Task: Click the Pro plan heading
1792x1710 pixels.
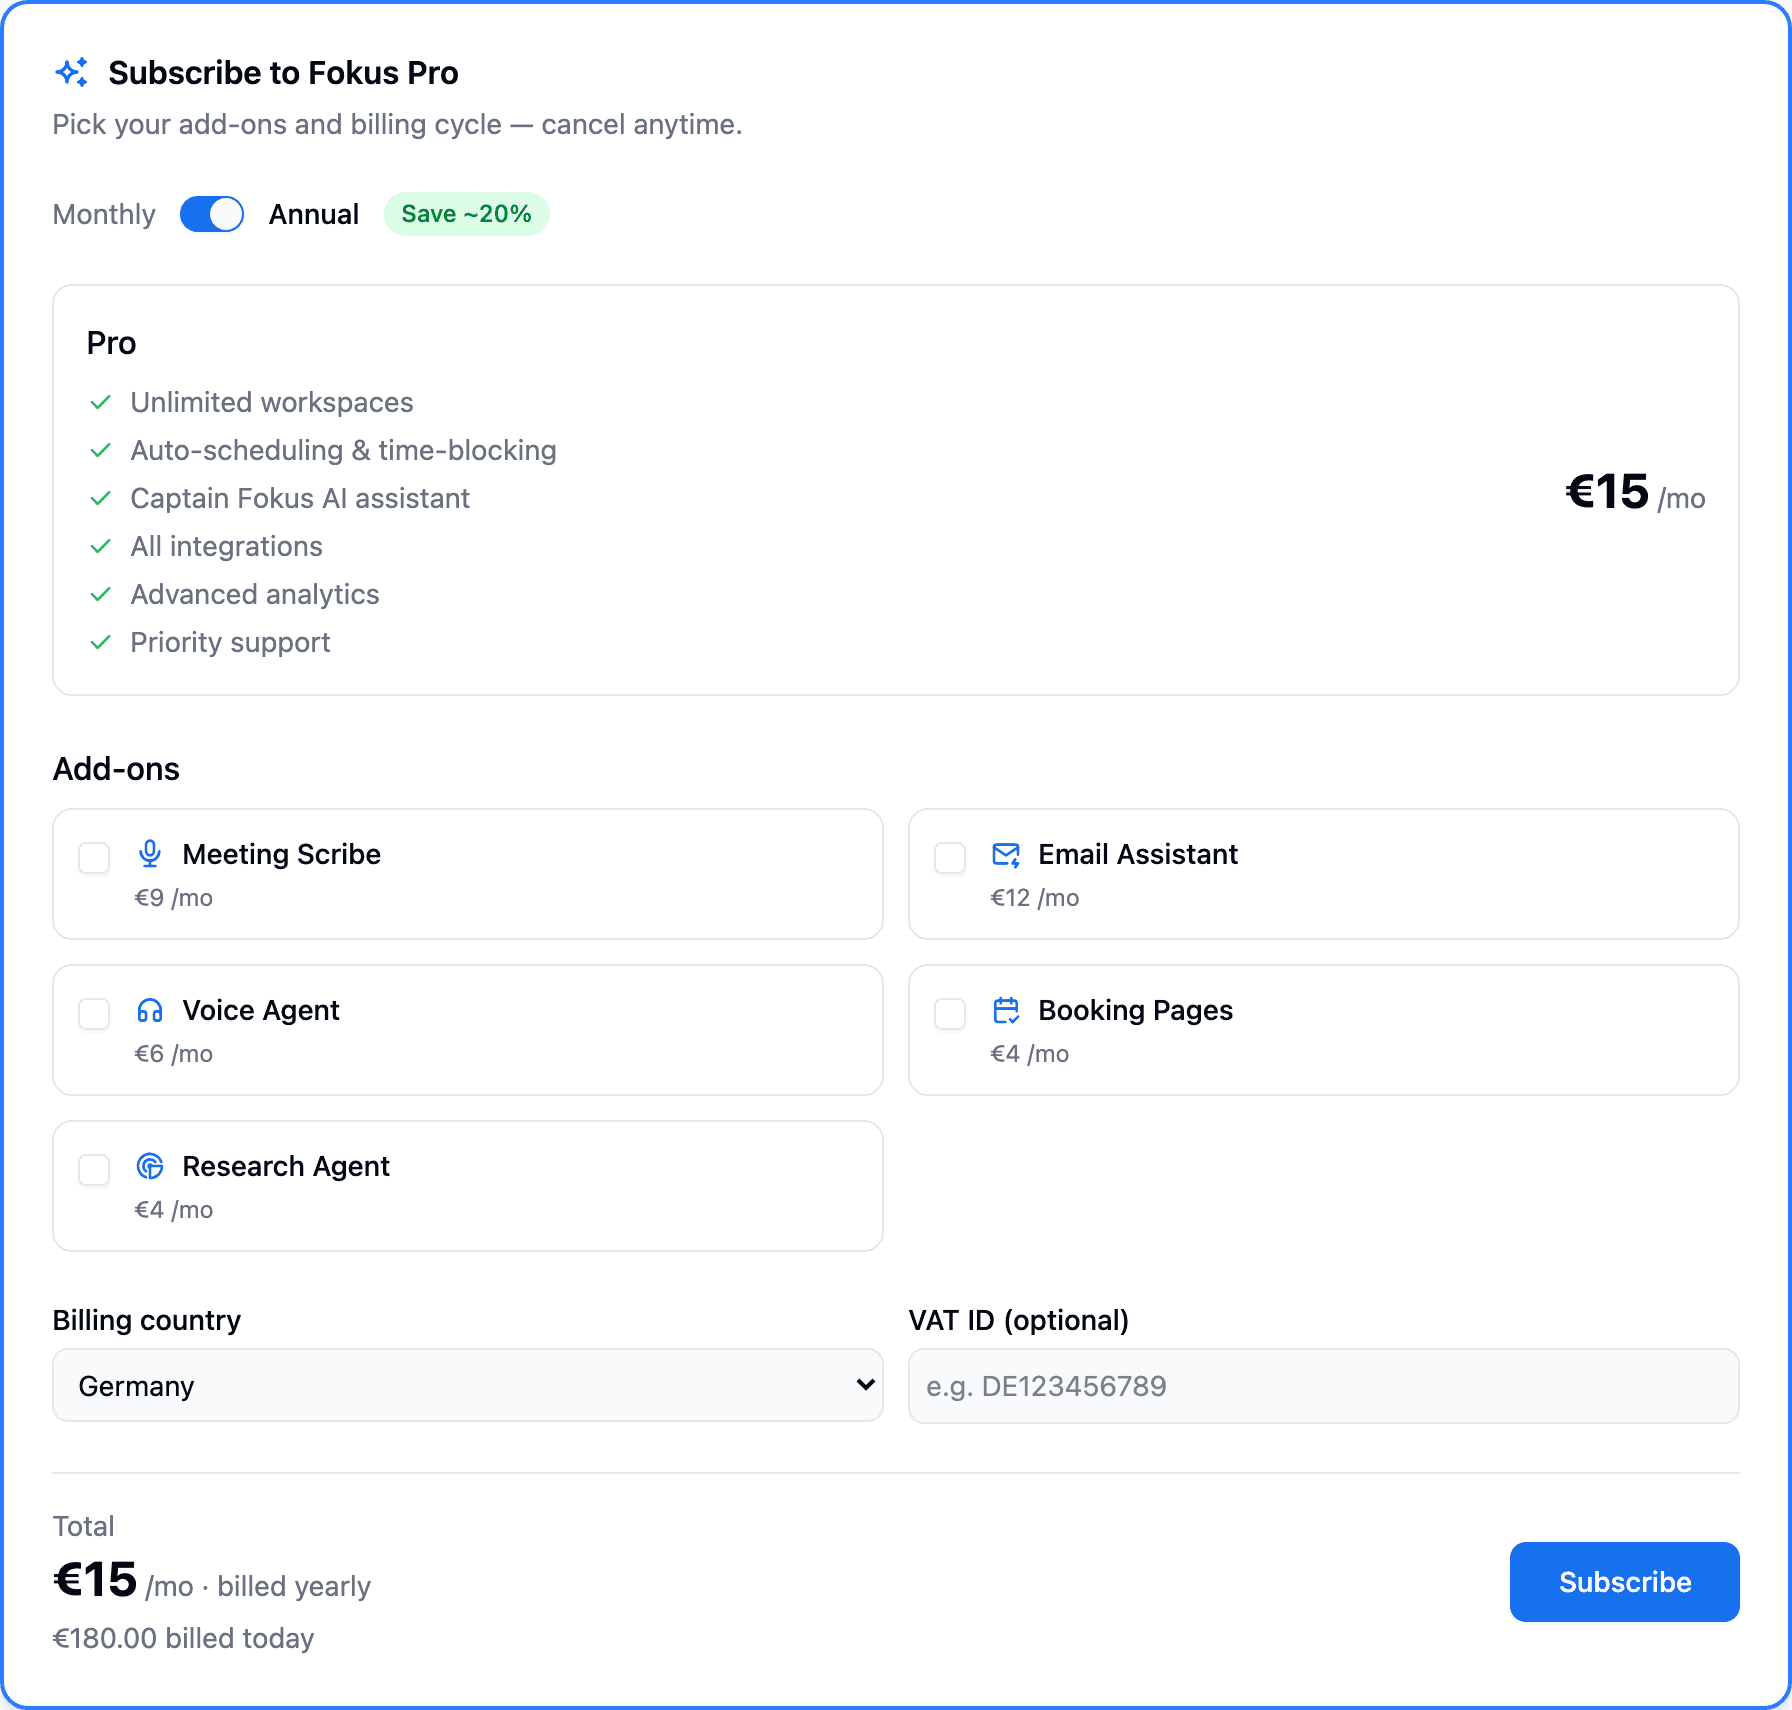Action: (112, 343)
